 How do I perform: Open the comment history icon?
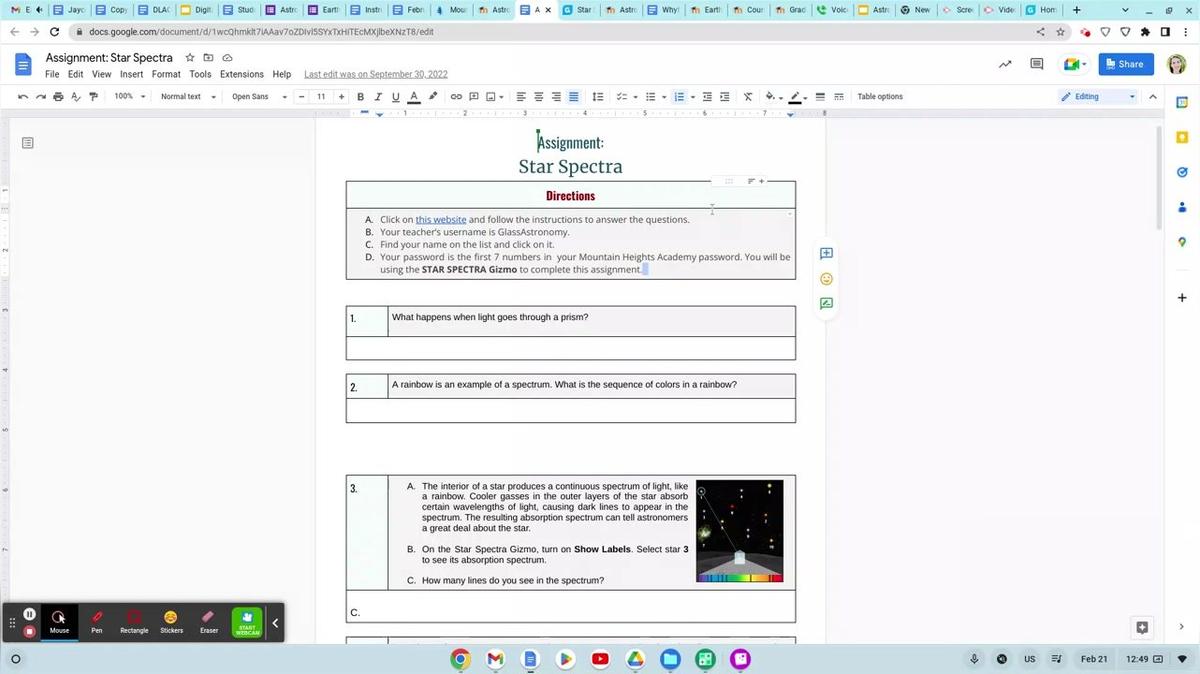click(x=1037, y=64)
